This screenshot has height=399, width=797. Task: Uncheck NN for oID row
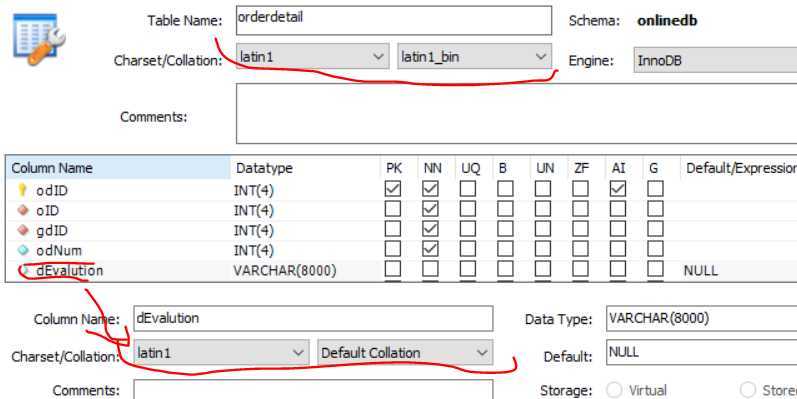(430, 209)
